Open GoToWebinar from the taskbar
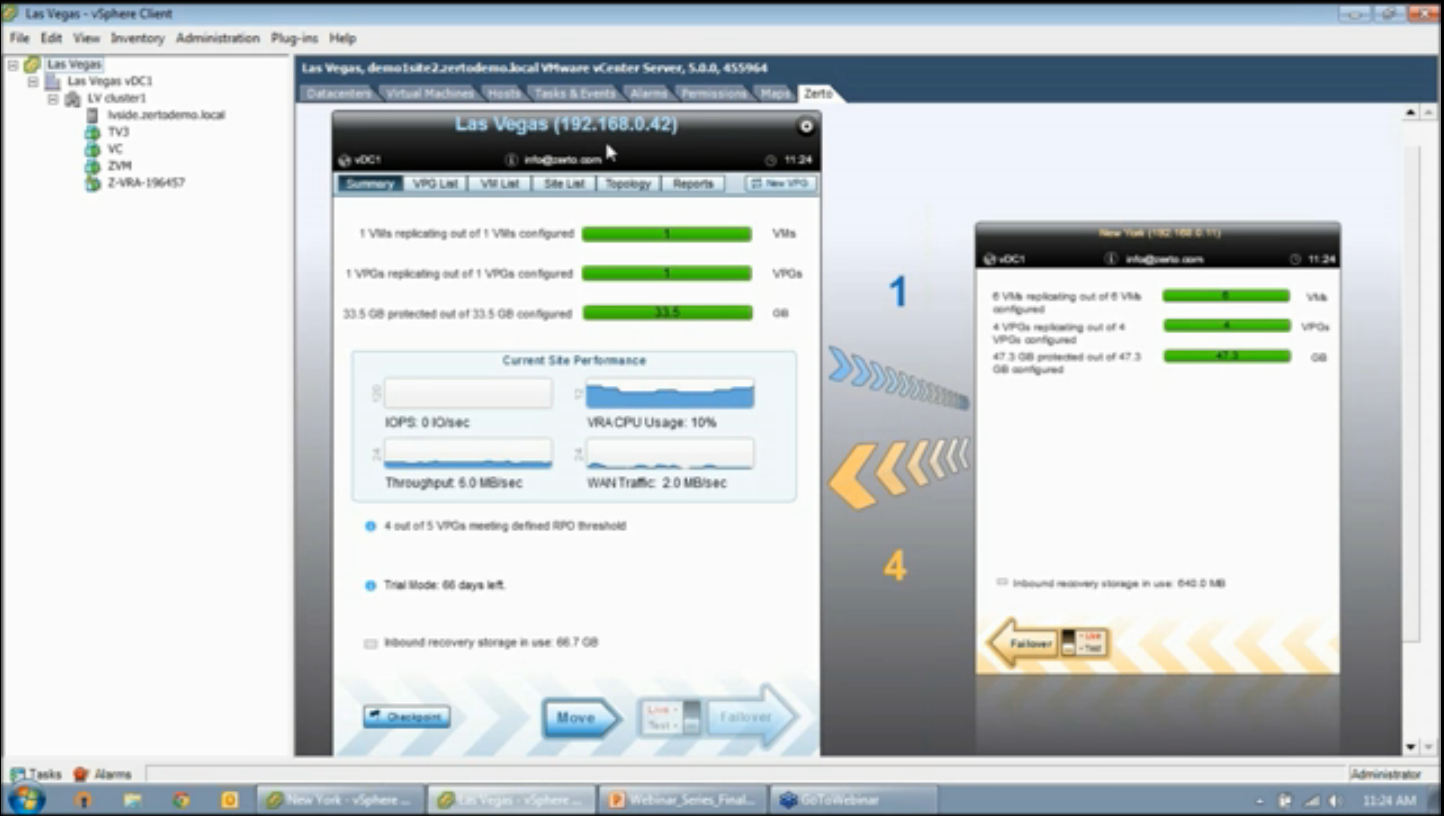The image size is (1444, 816). click(x=854, y=800)
